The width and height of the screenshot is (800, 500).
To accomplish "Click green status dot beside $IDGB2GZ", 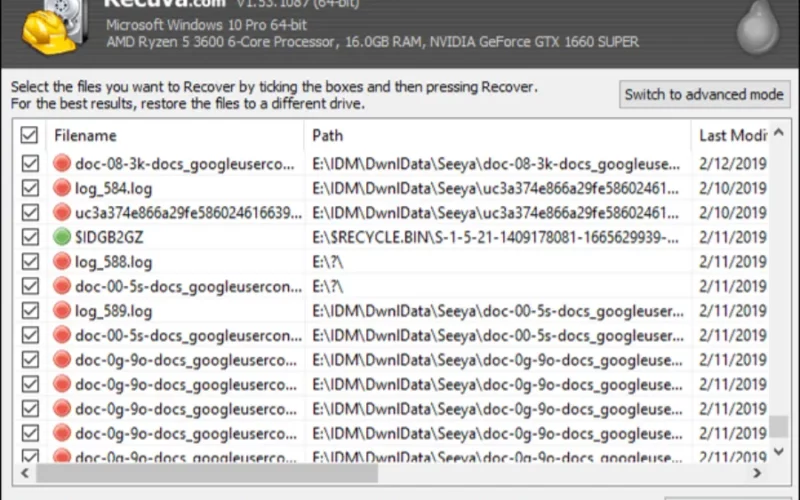I will pyautogui.click(x=62, y=237).
